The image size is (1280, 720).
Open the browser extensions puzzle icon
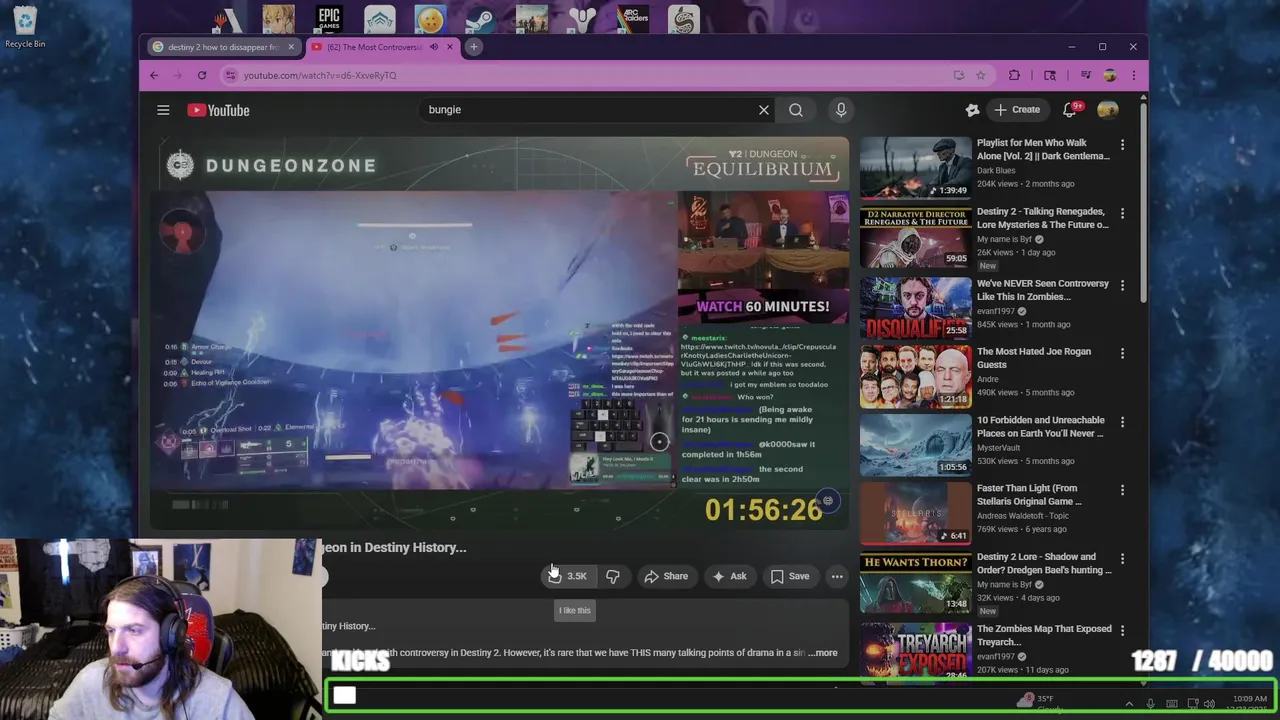(1014, 75)
